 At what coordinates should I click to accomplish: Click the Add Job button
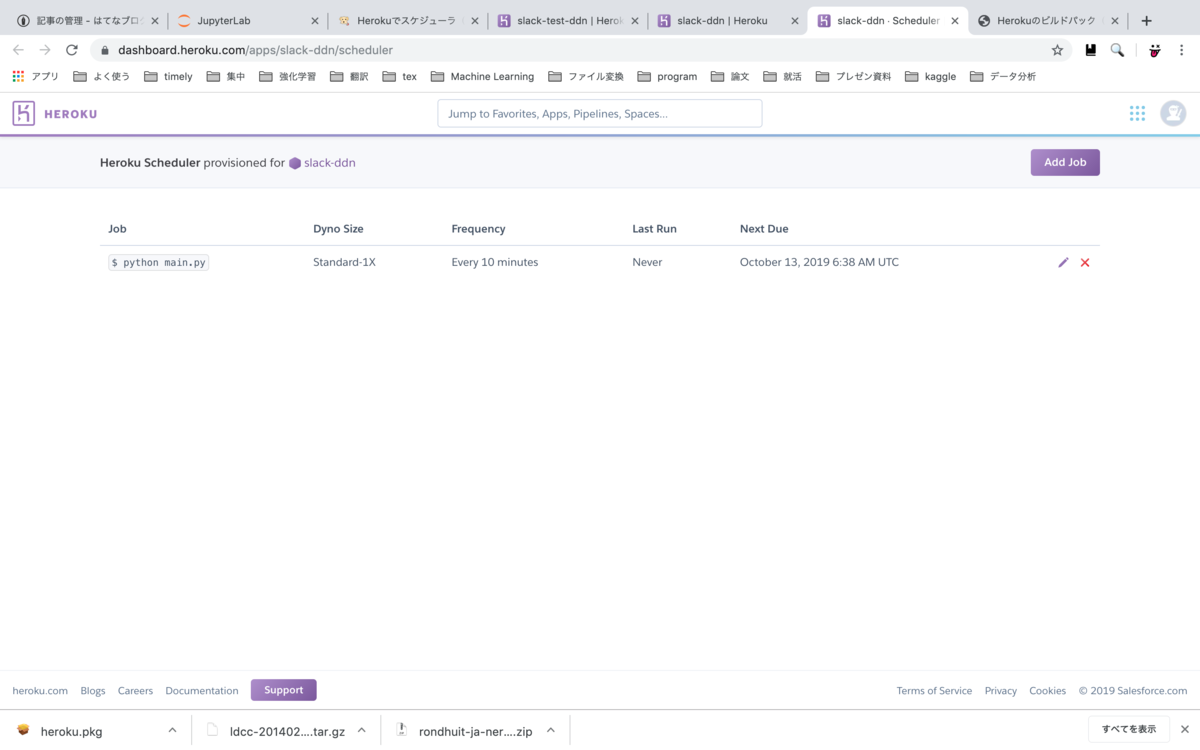point(1065,162)
